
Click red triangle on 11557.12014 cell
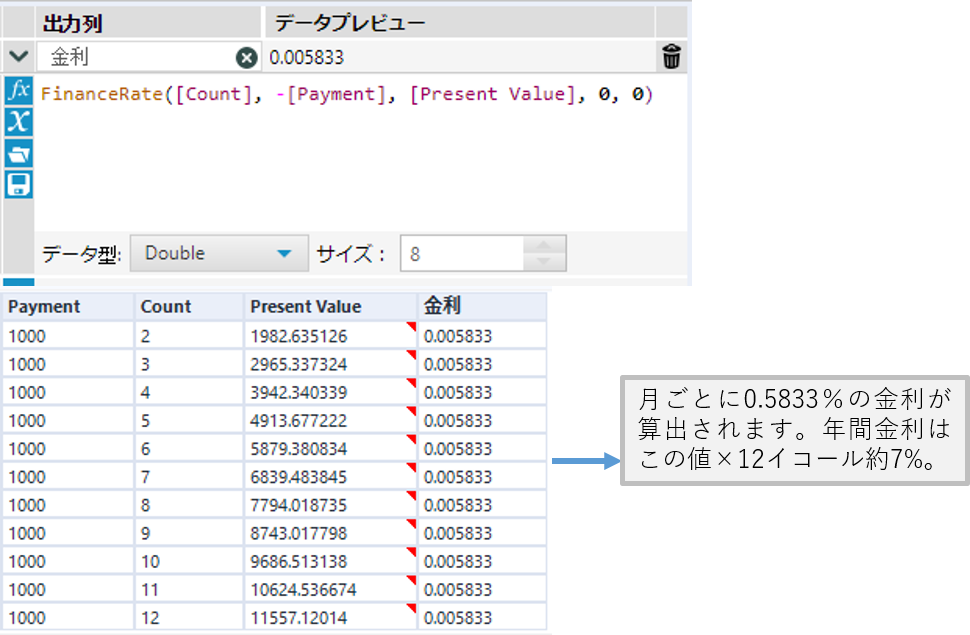(x=411, y=608)
